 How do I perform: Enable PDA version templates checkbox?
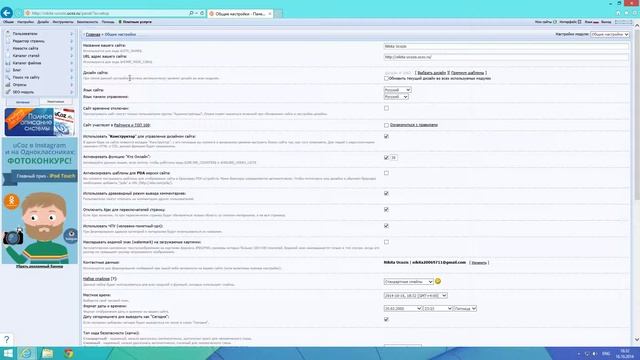(x=386, y=173)
